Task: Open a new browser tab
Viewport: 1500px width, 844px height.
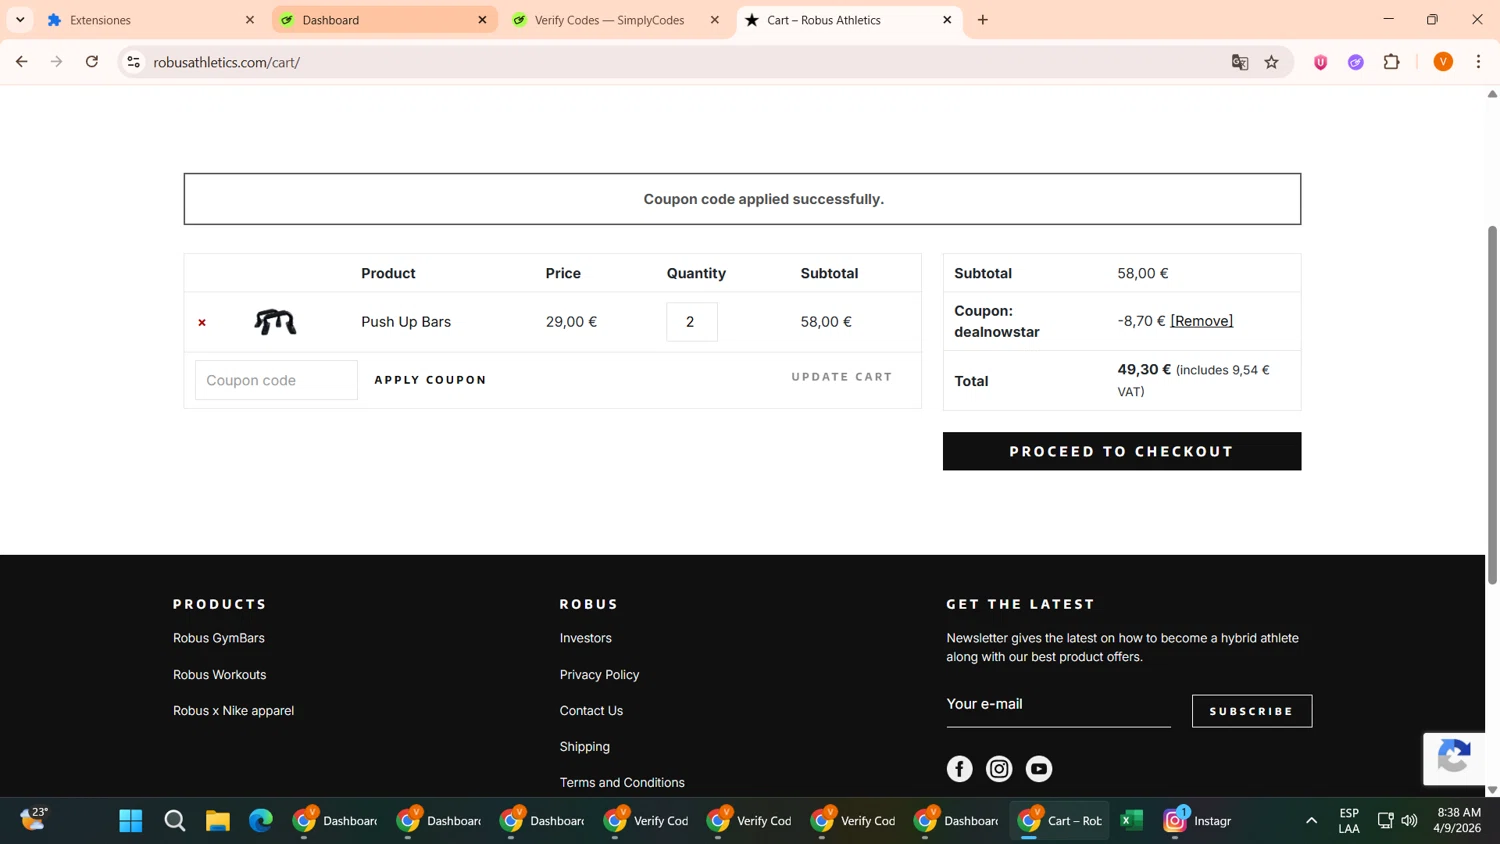Action: pyautogui.click(x=983, y=20)
